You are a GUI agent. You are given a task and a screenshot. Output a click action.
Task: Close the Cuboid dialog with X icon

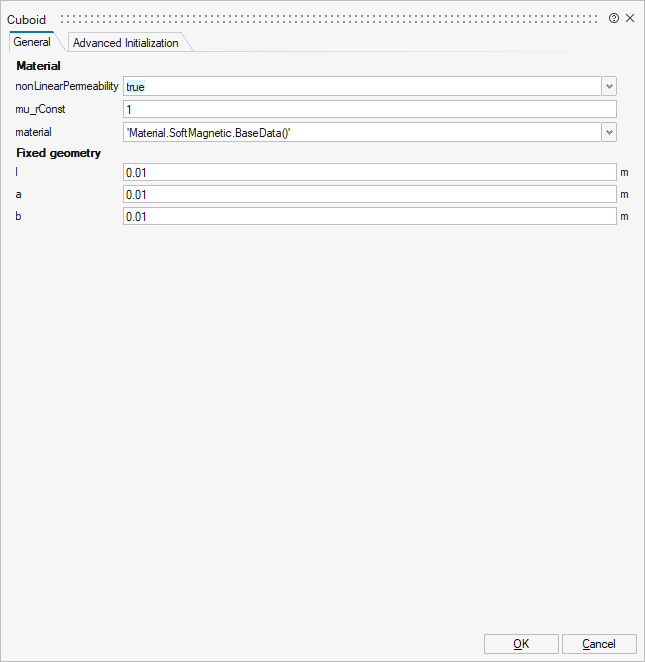click(630, 18)
